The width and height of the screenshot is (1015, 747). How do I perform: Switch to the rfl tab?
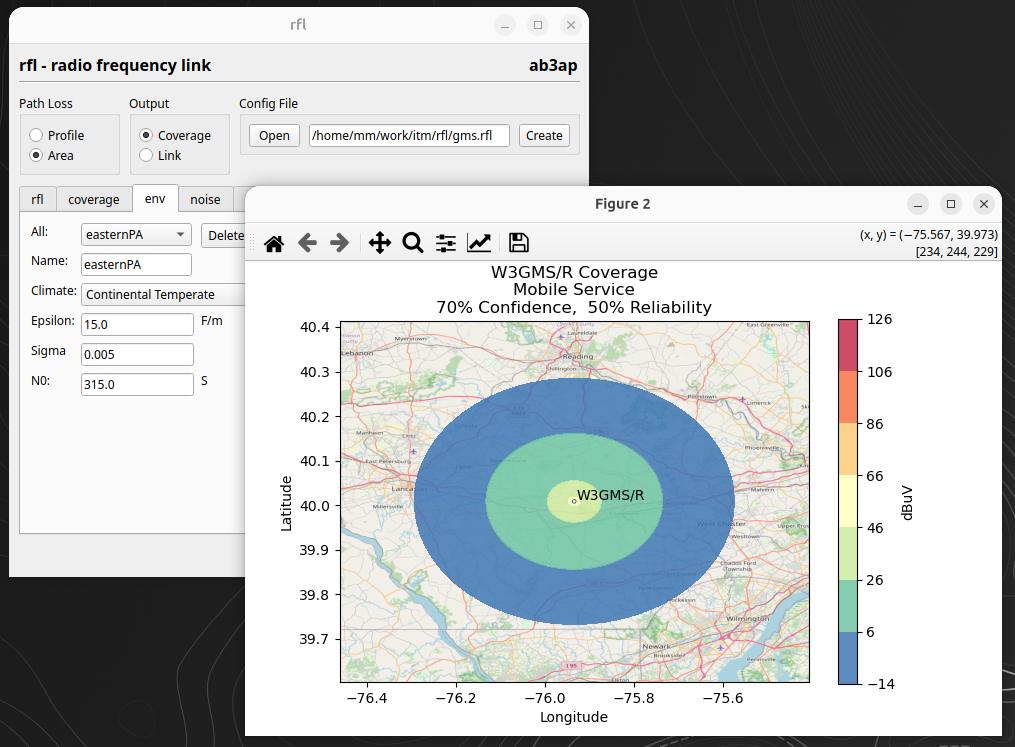click(x=38, y=199)
